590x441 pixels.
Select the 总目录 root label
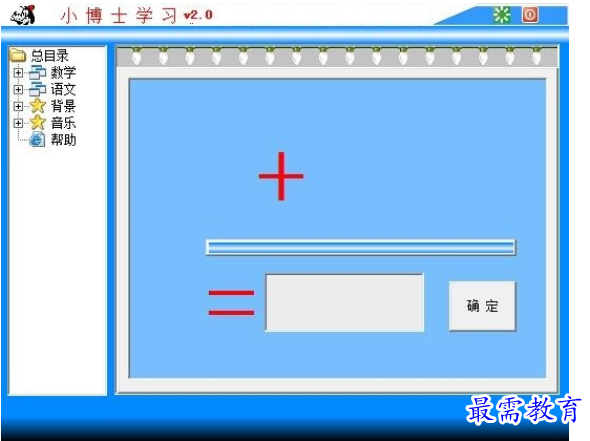click(x=50, y=56)
